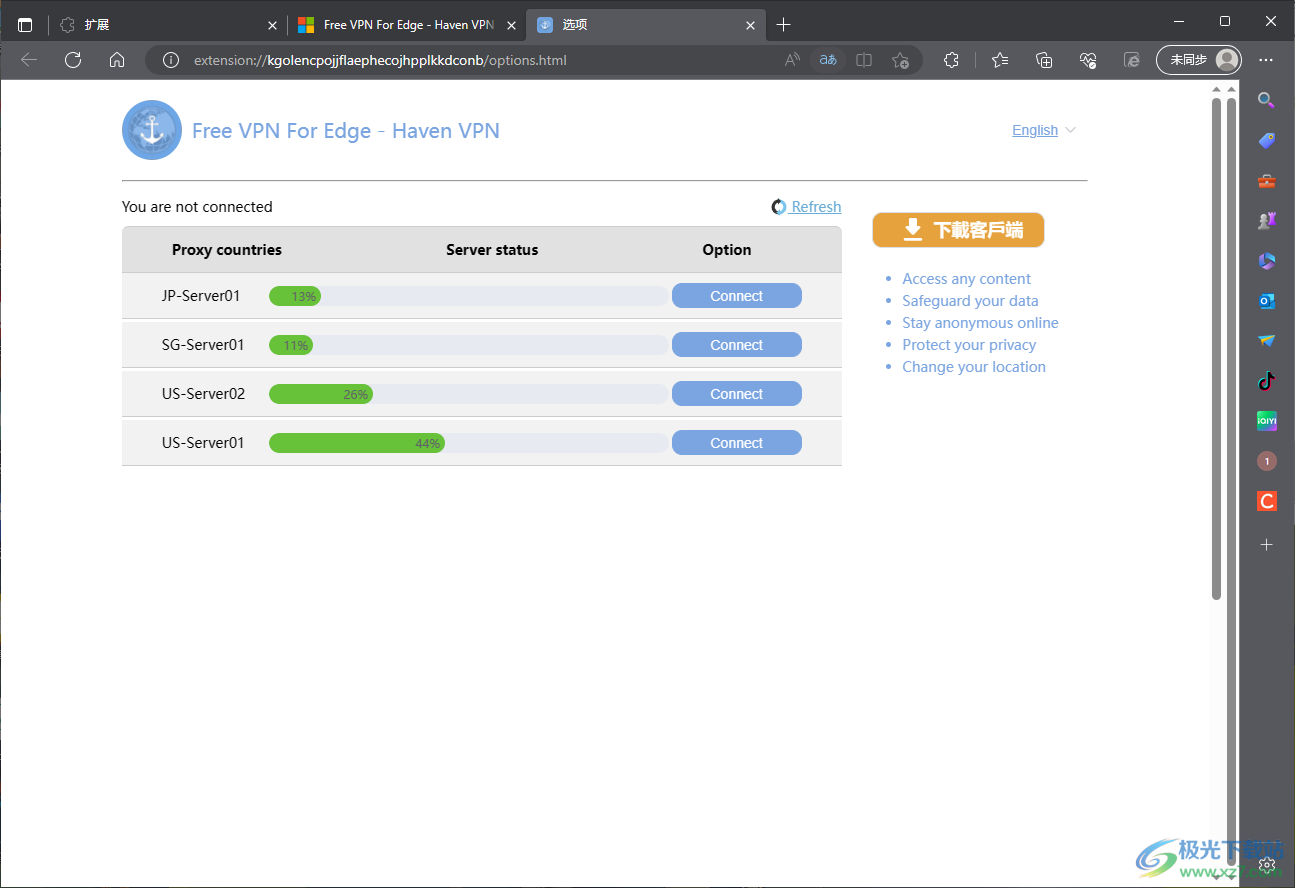Open sidebar iQIYI icon
1295x888 pixels.
(x=1267, y=421)
